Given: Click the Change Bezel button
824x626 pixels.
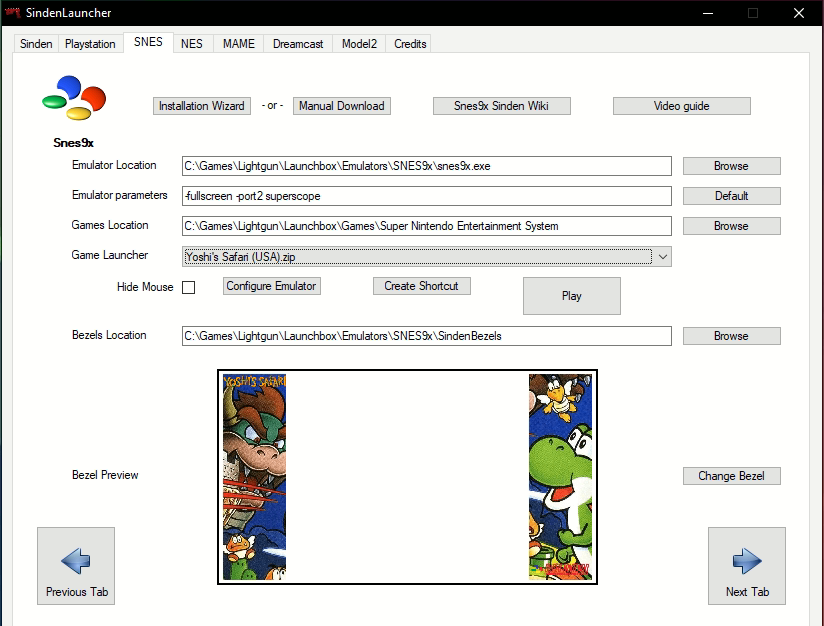Looking at the screenshot, I should coord(732,476).
